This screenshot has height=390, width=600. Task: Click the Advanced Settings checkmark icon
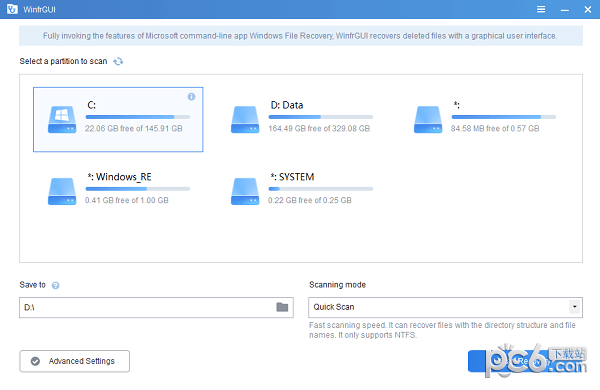coord(35,361)
